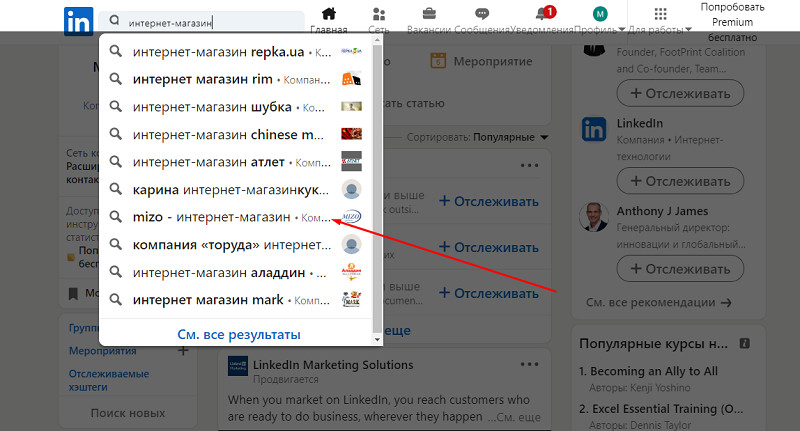Select suggestion интернет-магазин аладдин

[x=236, y=272]
